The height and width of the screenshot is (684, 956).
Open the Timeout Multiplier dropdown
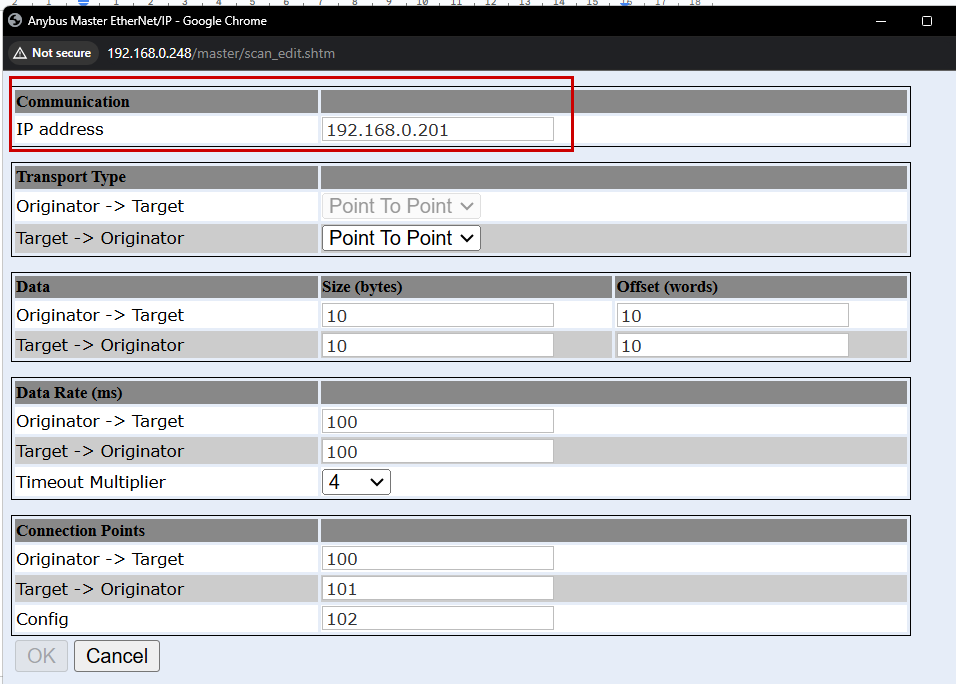[356, 482]
